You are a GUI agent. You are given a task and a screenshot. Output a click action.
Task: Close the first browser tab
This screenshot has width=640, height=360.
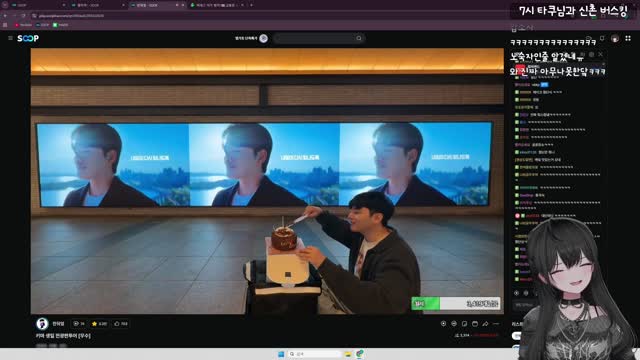[x=64, y=5]
